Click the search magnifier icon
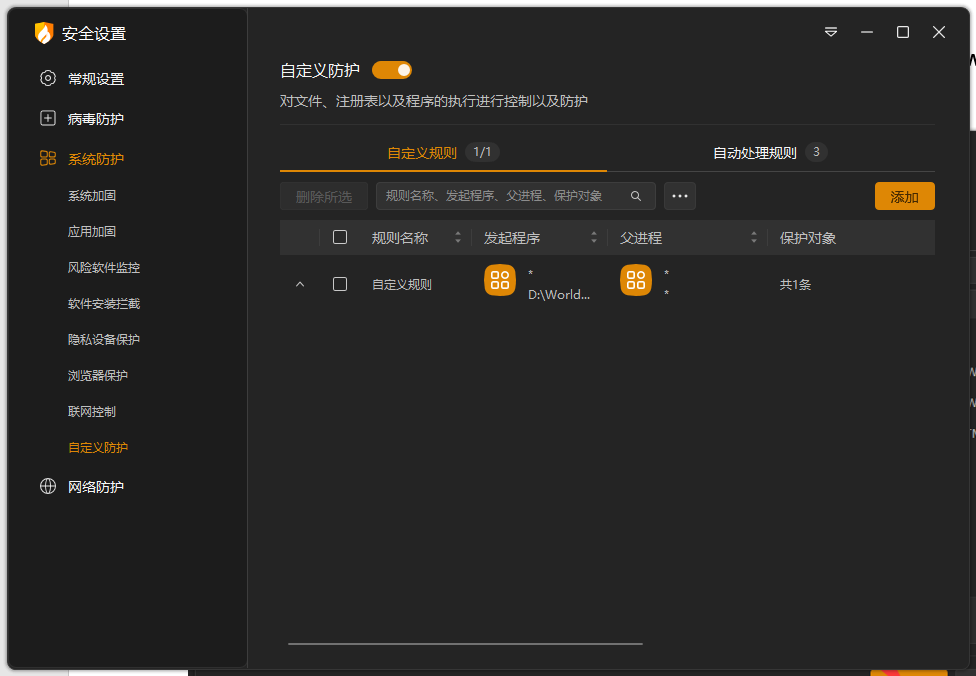The width and height of the screenshot is (976, 676). (636, 196)
